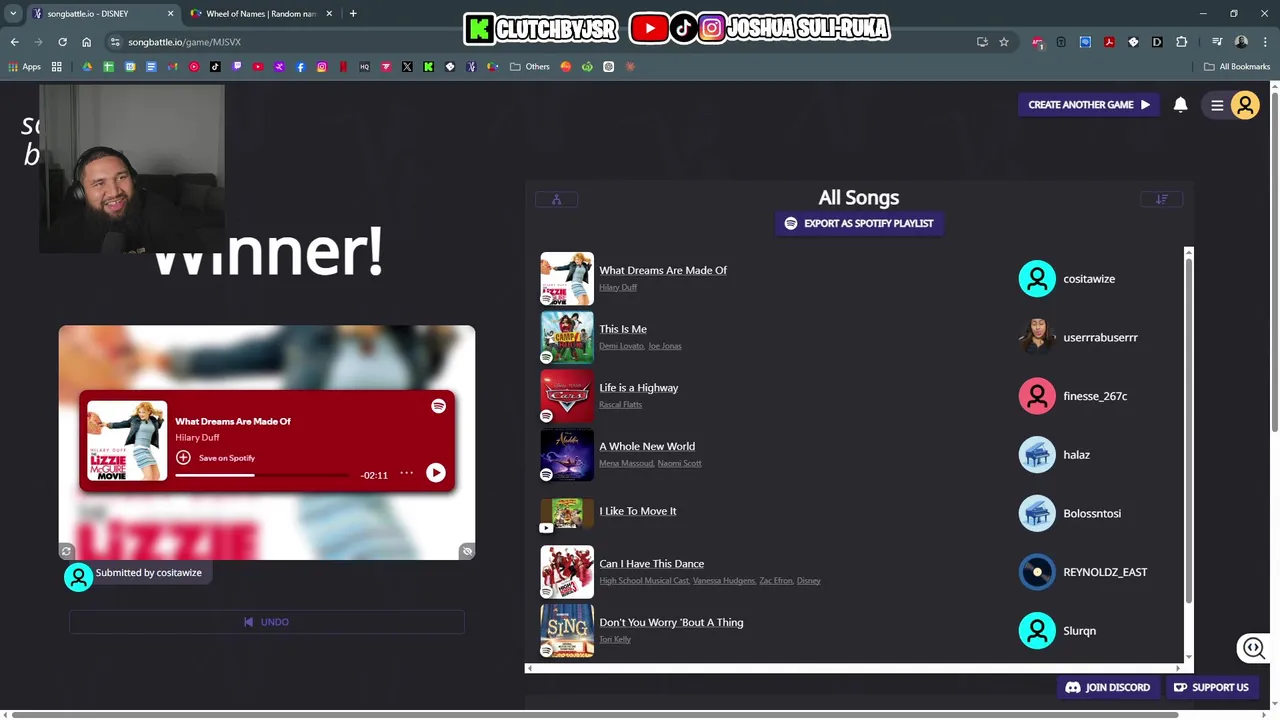Screen dimensions: 1280x720
Task: Open the three-dots menu in Spotify player
Action: click(x=406, y=473)
